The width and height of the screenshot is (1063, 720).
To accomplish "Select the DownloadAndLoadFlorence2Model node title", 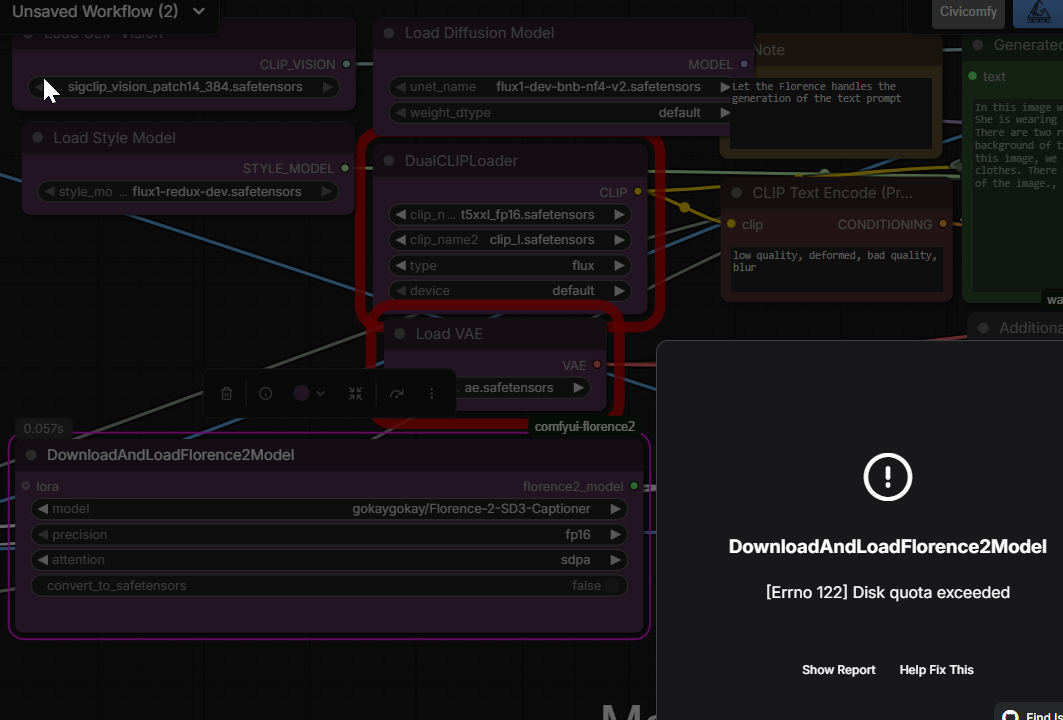I will click(171, 455).
